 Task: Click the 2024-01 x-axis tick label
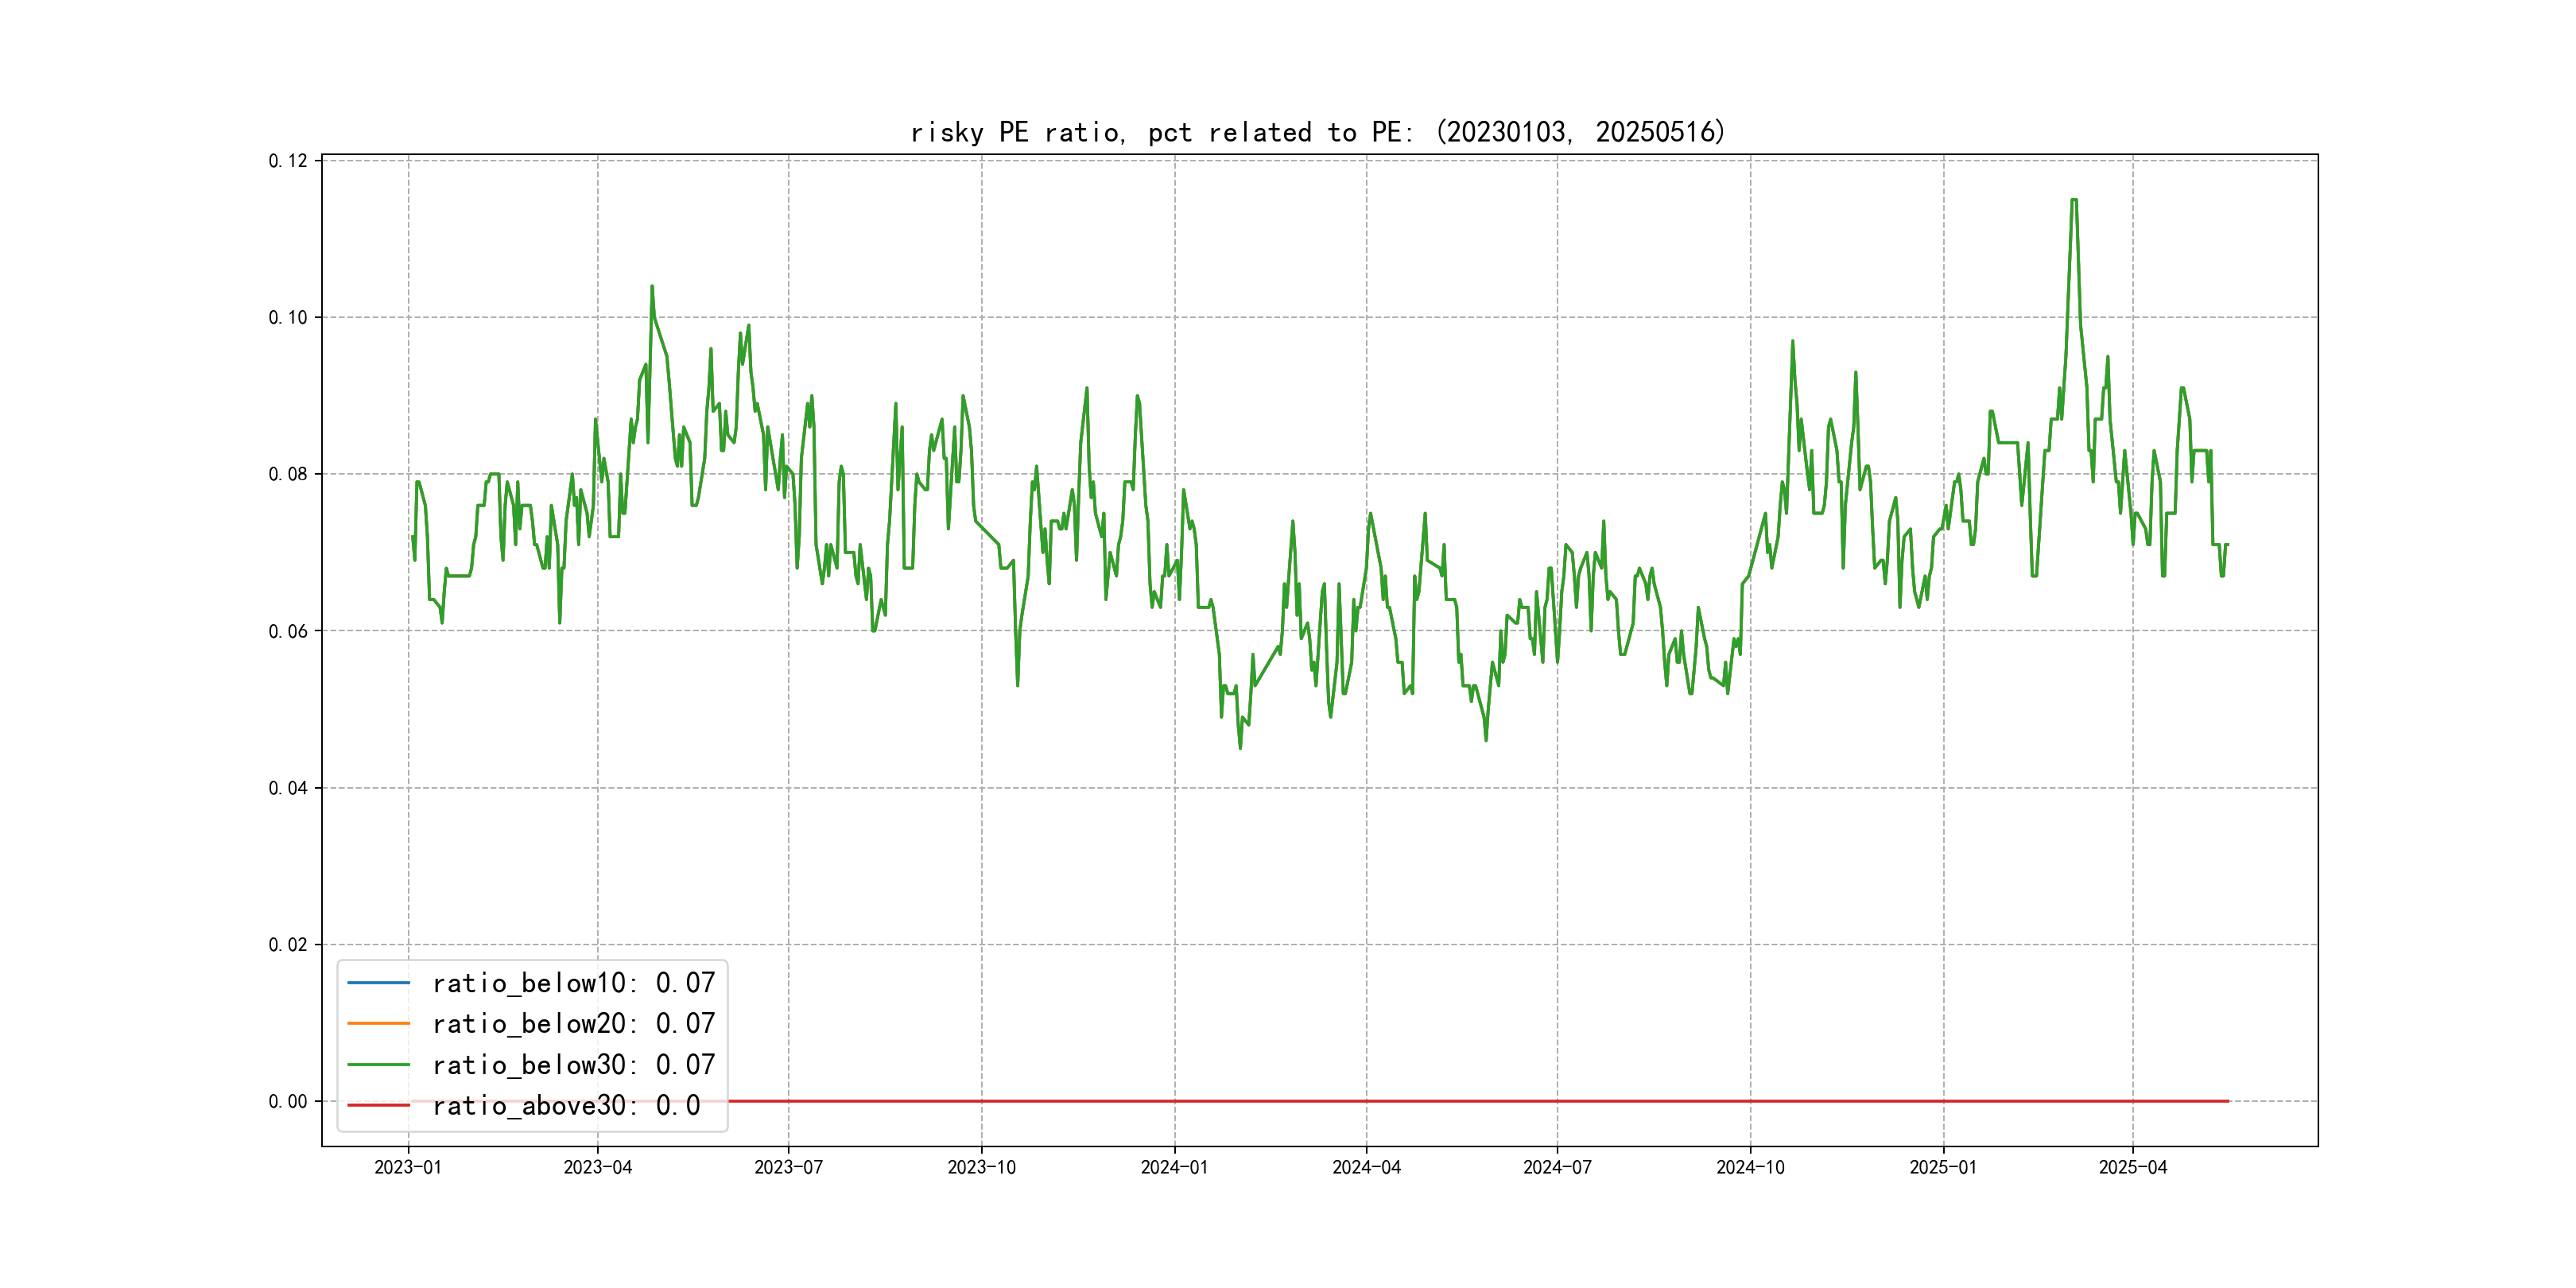click(1174, 1168)
